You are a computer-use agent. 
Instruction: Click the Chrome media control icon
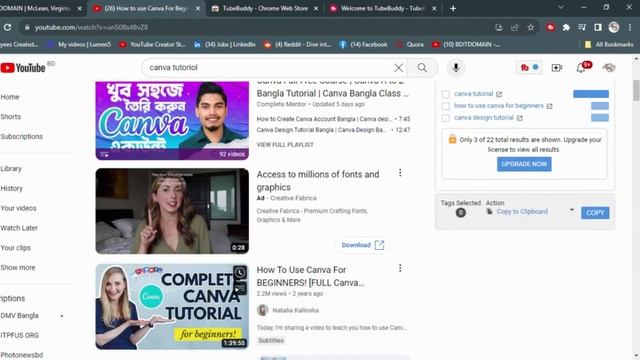pyautogui.click(x=582, y=27)
